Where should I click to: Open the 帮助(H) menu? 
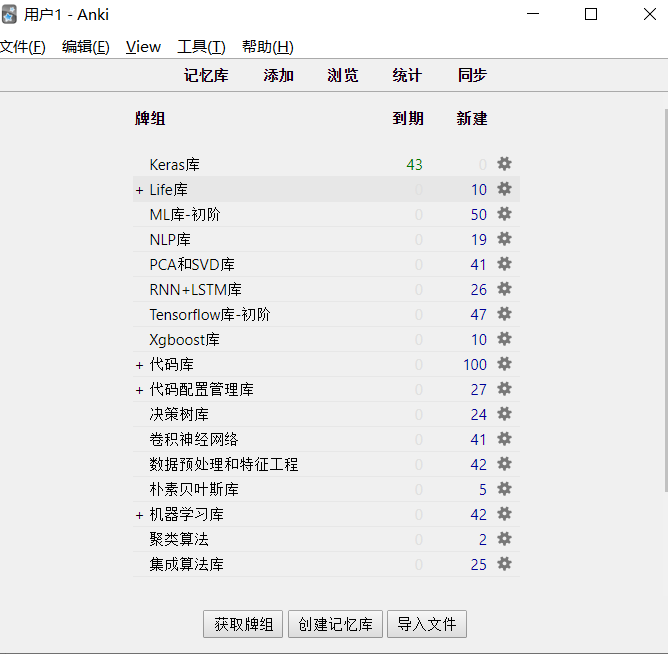point(268,47)
